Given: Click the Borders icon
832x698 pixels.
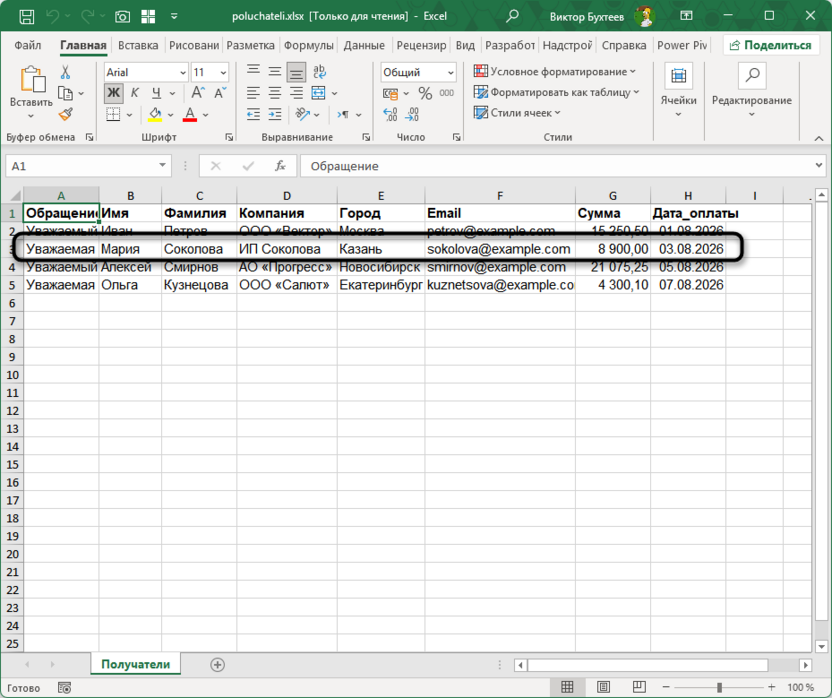Looking at the screenshot, I should click(113, 114).
